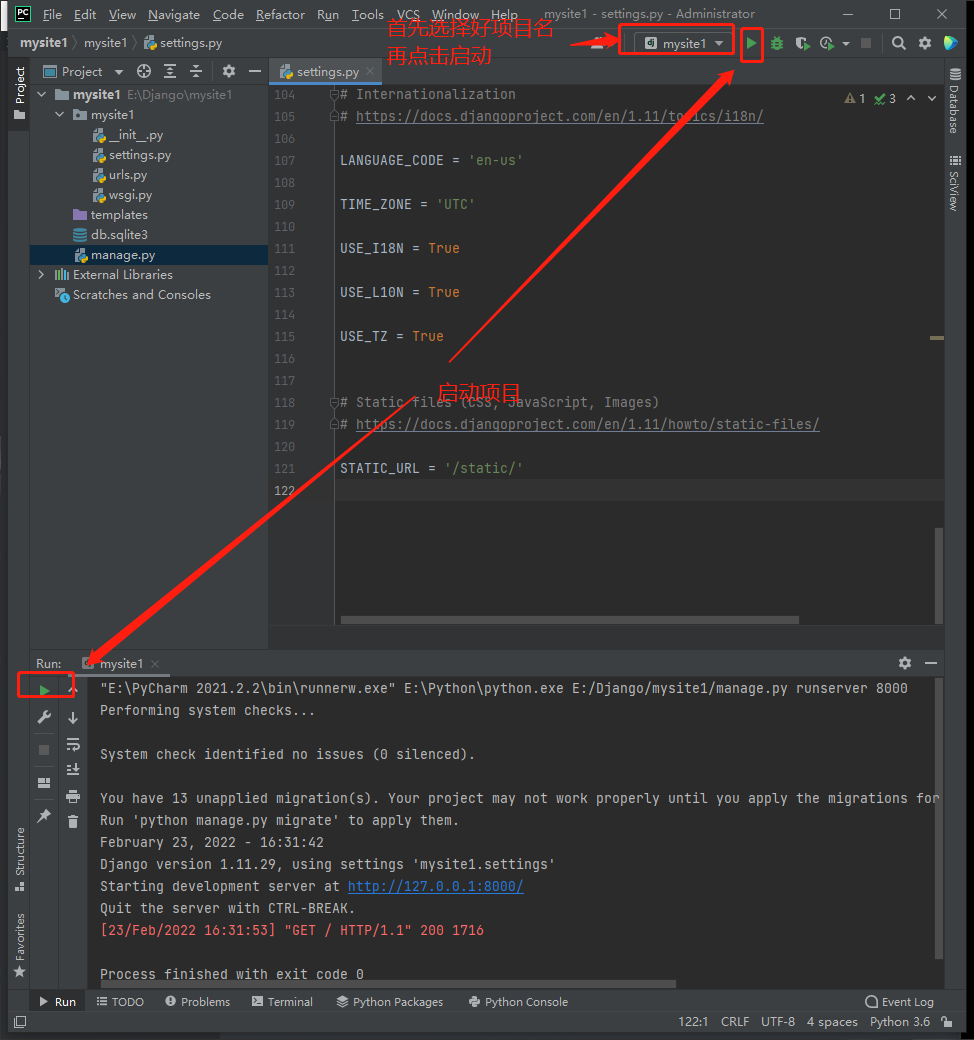The width and height of the screenshot is (974, 1040).
Task: Open the Tools menu
Action: click(x=368, y=15)
